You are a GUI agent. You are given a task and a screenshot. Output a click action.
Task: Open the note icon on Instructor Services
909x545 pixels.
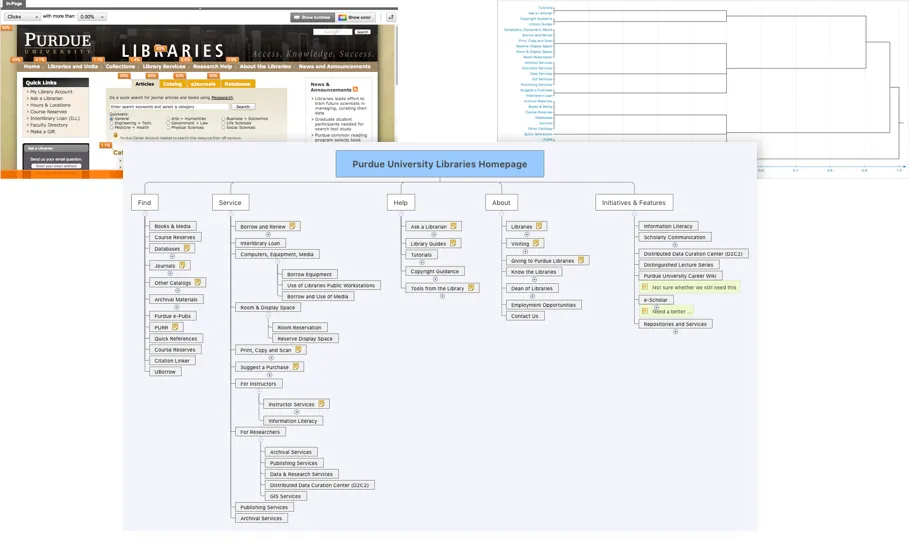[x=322, y=404]
